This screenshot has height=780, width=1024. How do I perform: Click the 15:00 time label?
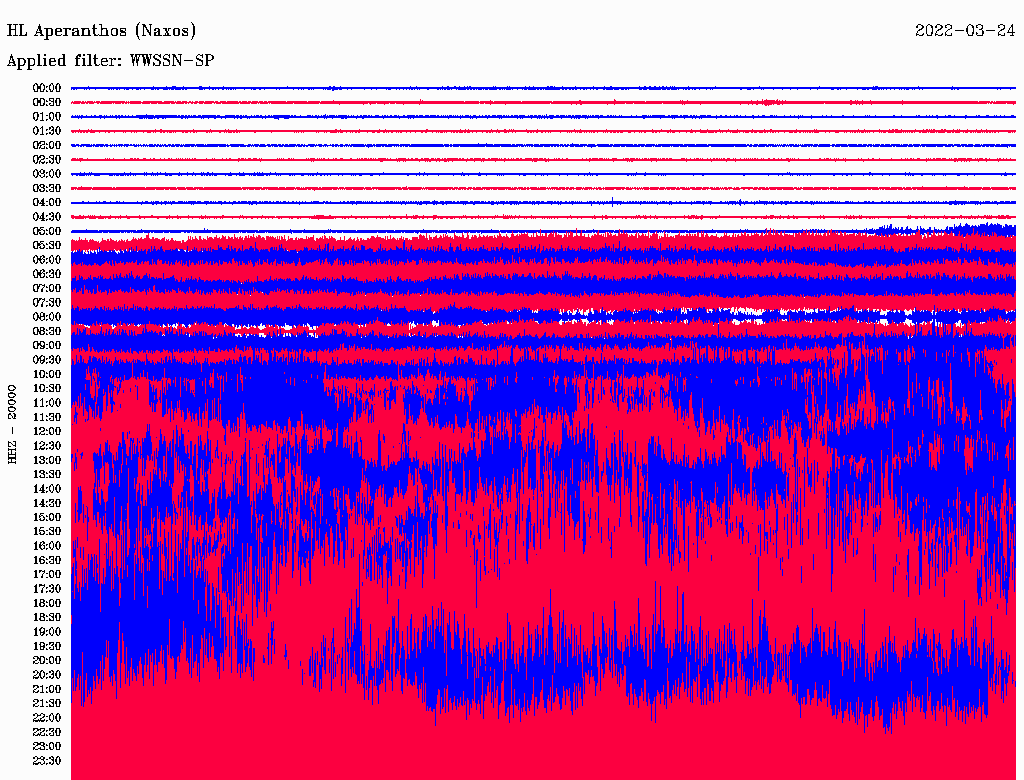pyautogui.click(x=47, y=517)
